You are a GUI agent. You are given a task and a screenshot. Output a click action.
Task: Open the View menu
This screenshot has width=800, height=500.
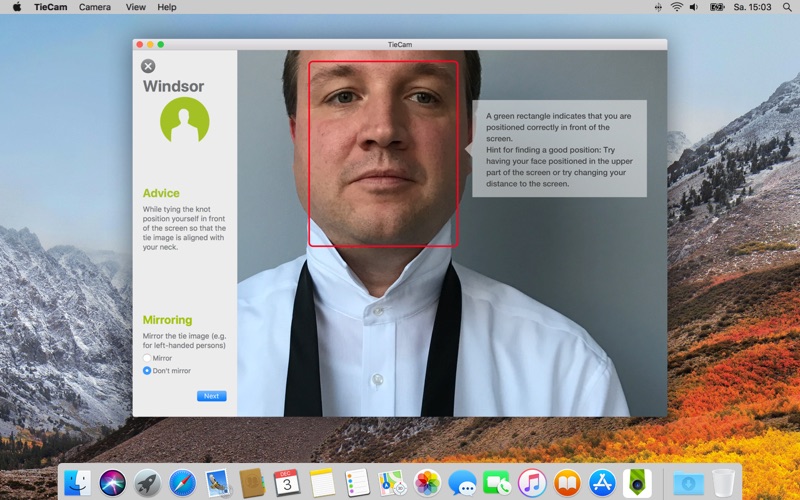135,7
